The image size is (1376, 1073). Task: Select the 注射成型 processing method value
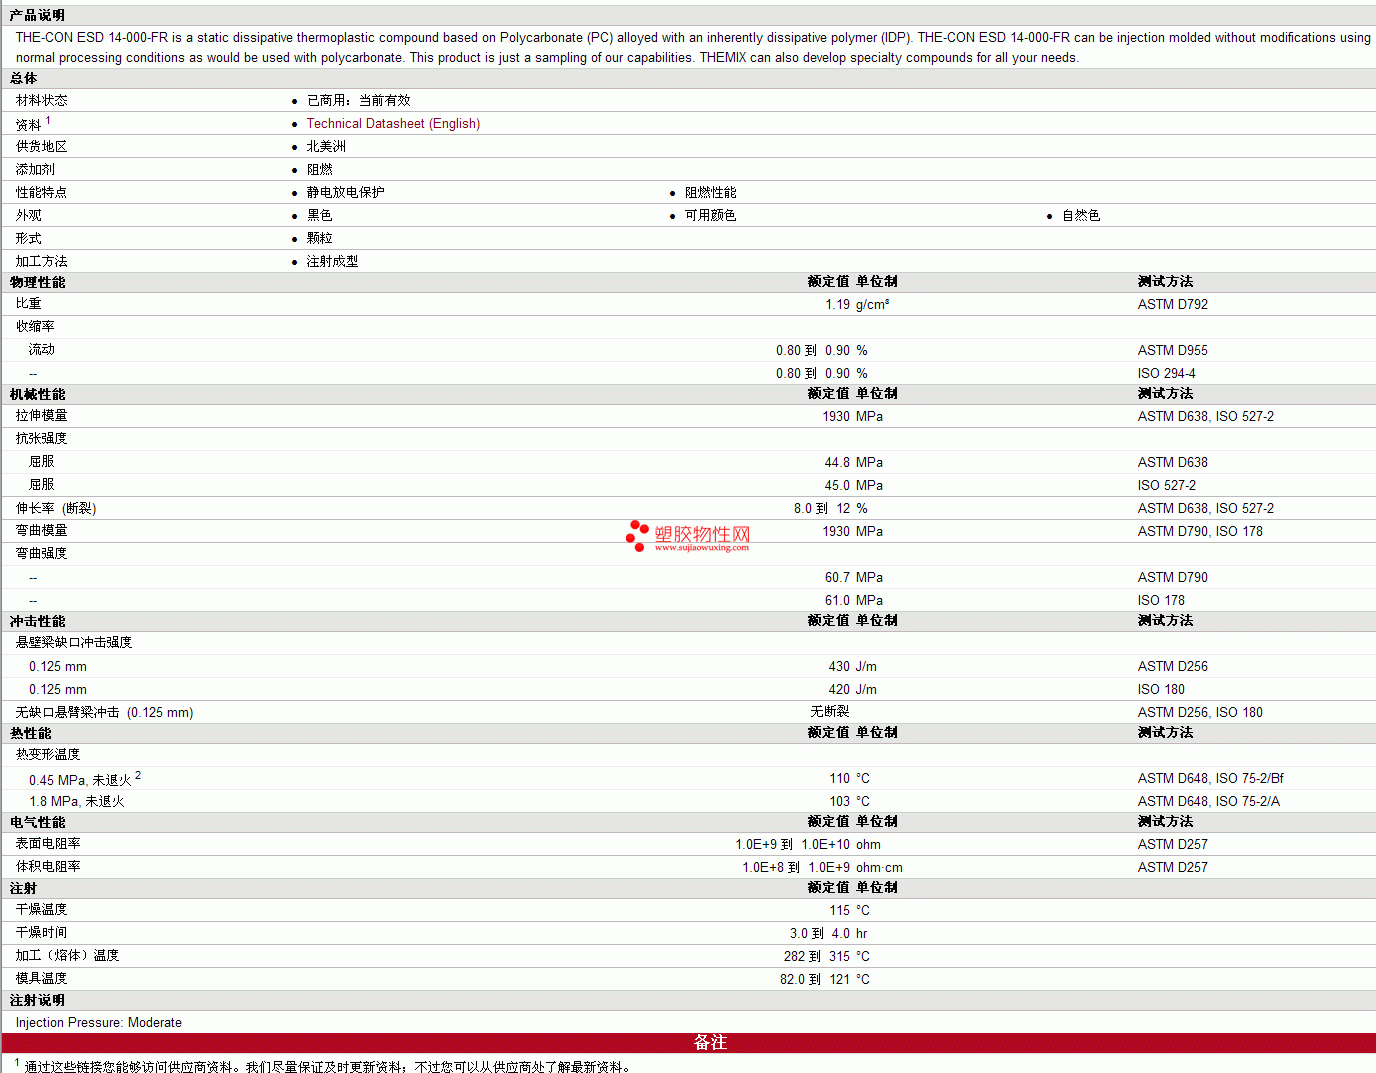pyautogui.click(x=332, y=262)
